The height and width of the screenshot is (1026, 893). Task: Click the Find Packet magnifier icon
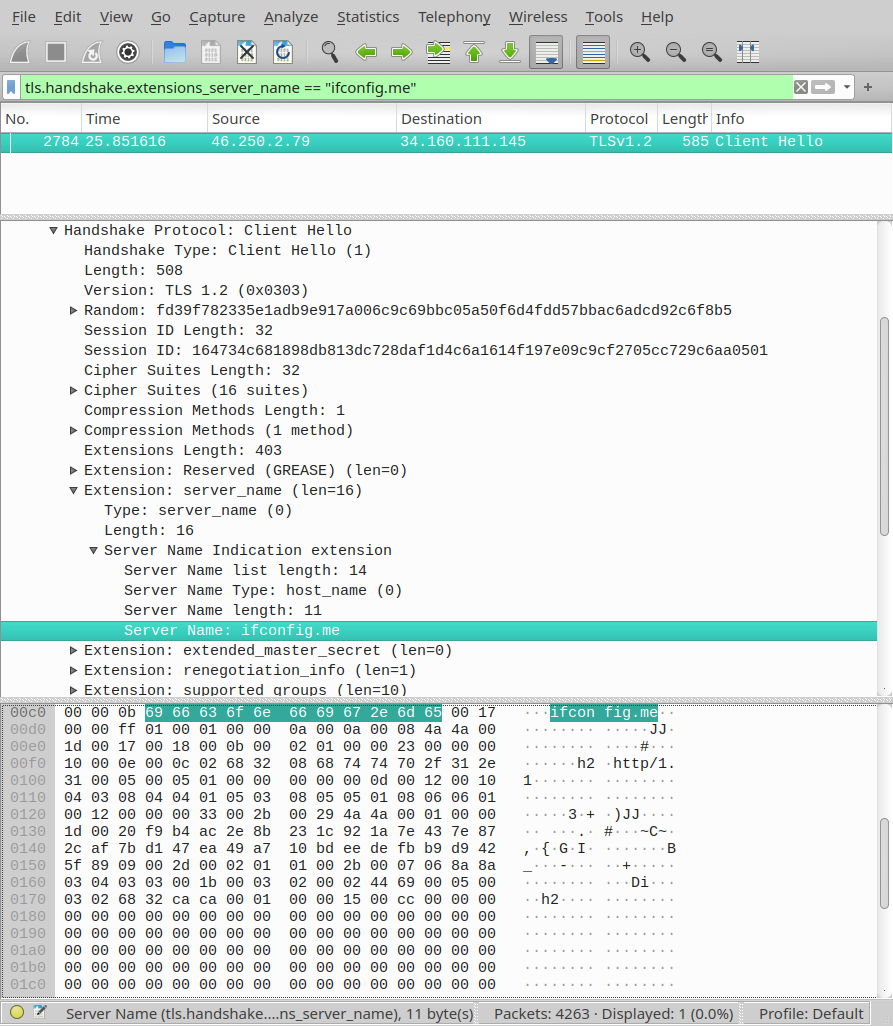(x=329, y=52)
